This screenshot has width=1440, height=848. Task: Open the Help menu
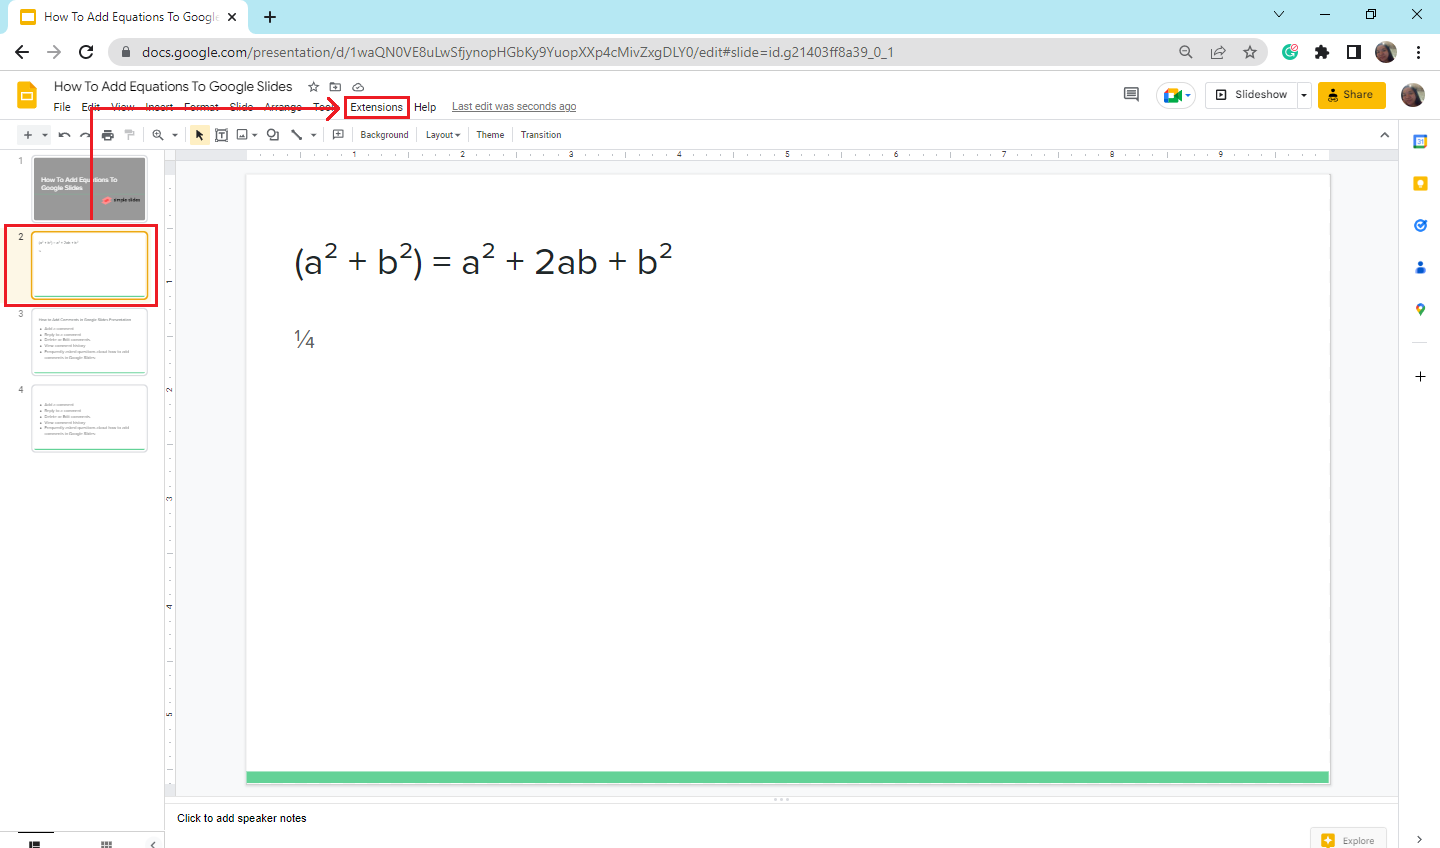[425, 106]
